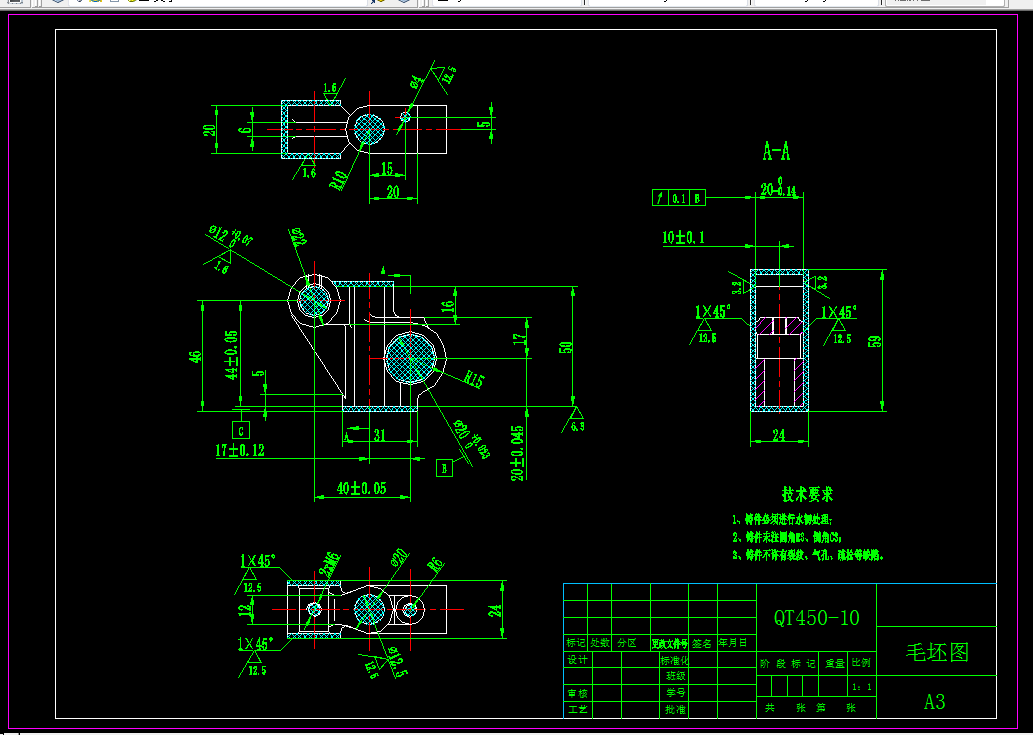The height and width of the screenshot is (735, 1033).
Task: Select the 44±0.05 vertical dimension
Action: coord(231,354)
